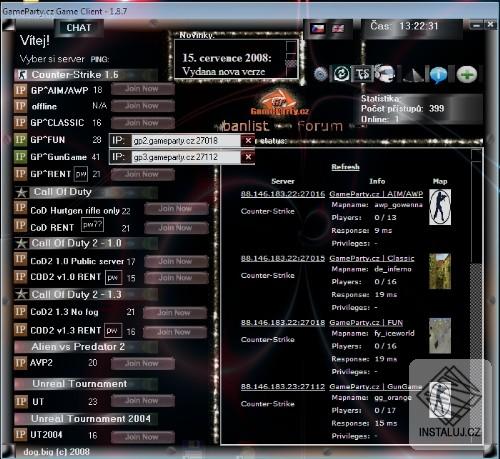
Task: Click IP icon for offline server
Action: pos(20,106)
